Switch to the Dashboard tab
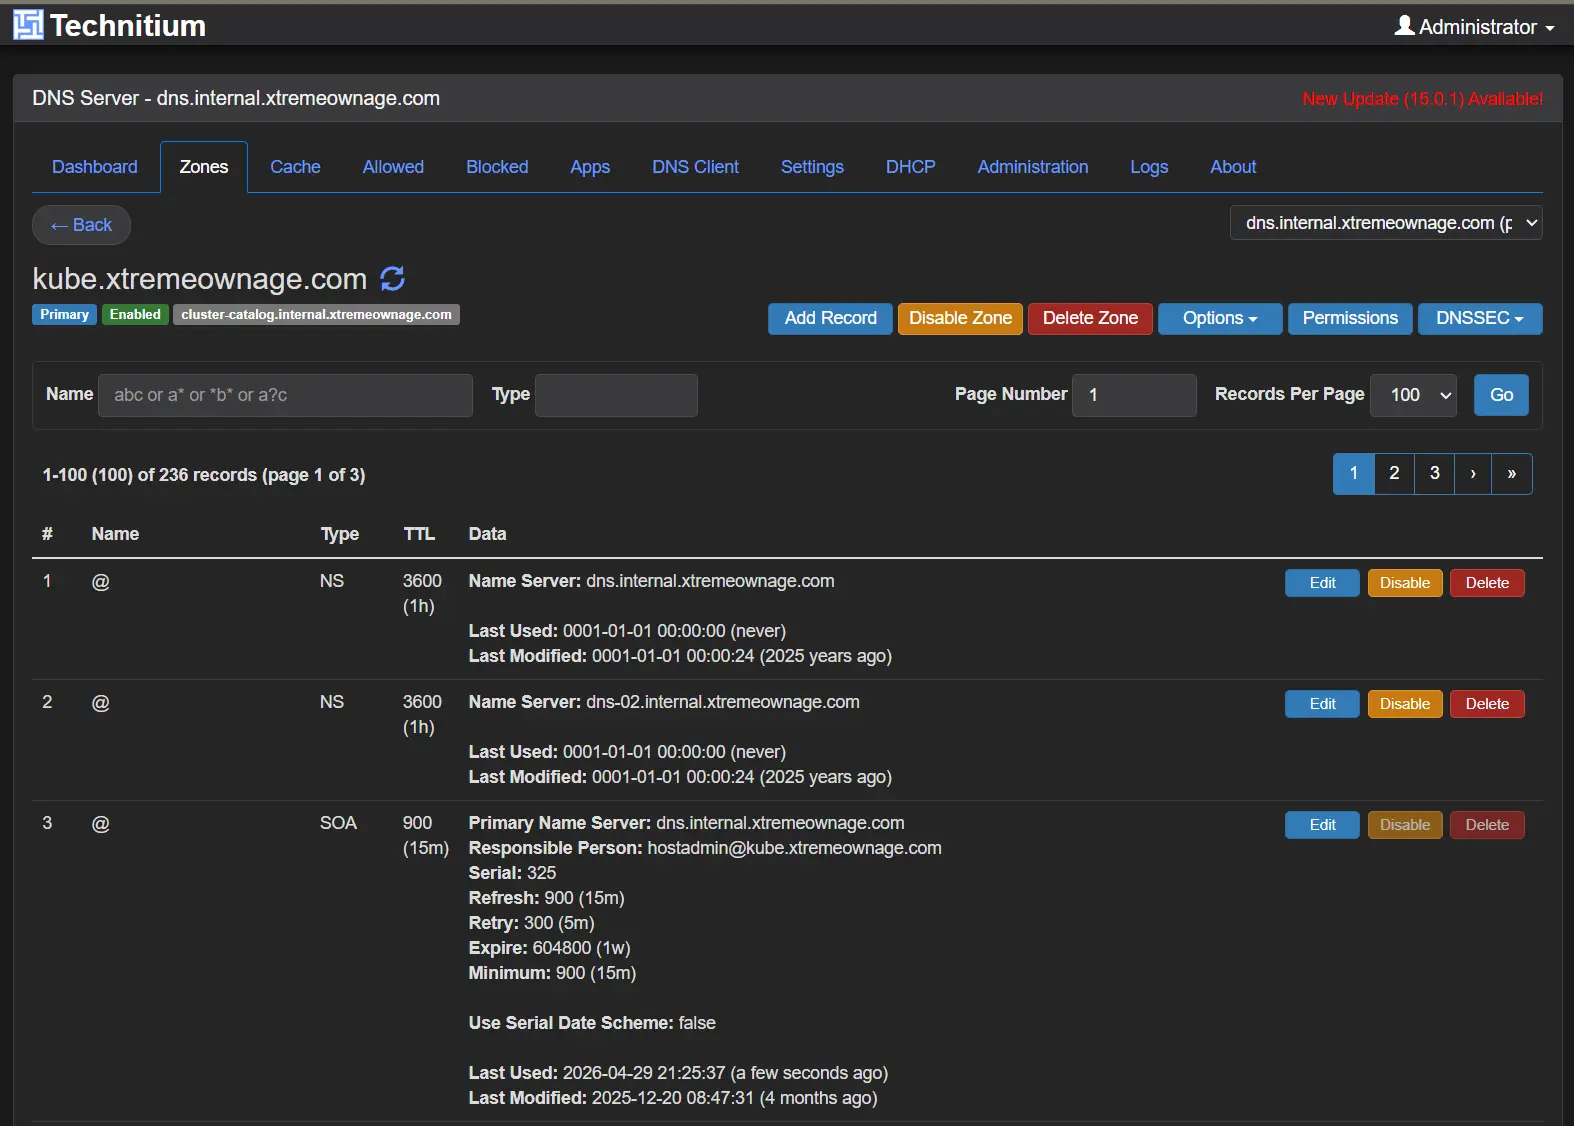Screen dimensions: 1574x1126 point(95,167)
